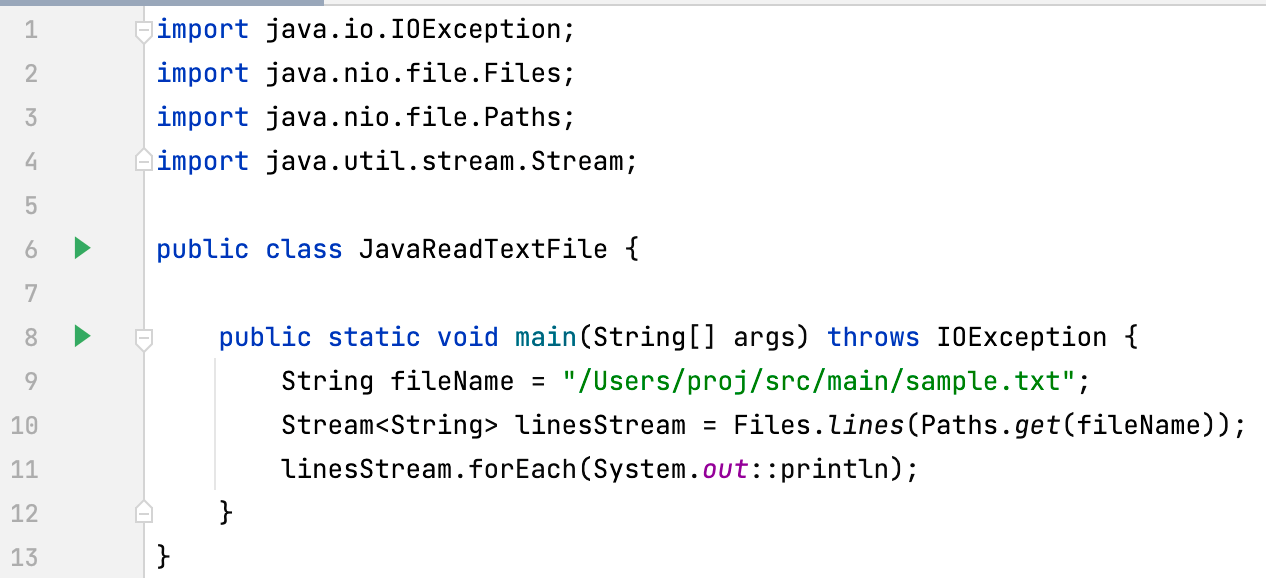
Task: Toggle a breakpoint in the gutter at line 9
Action: [110, 381]
